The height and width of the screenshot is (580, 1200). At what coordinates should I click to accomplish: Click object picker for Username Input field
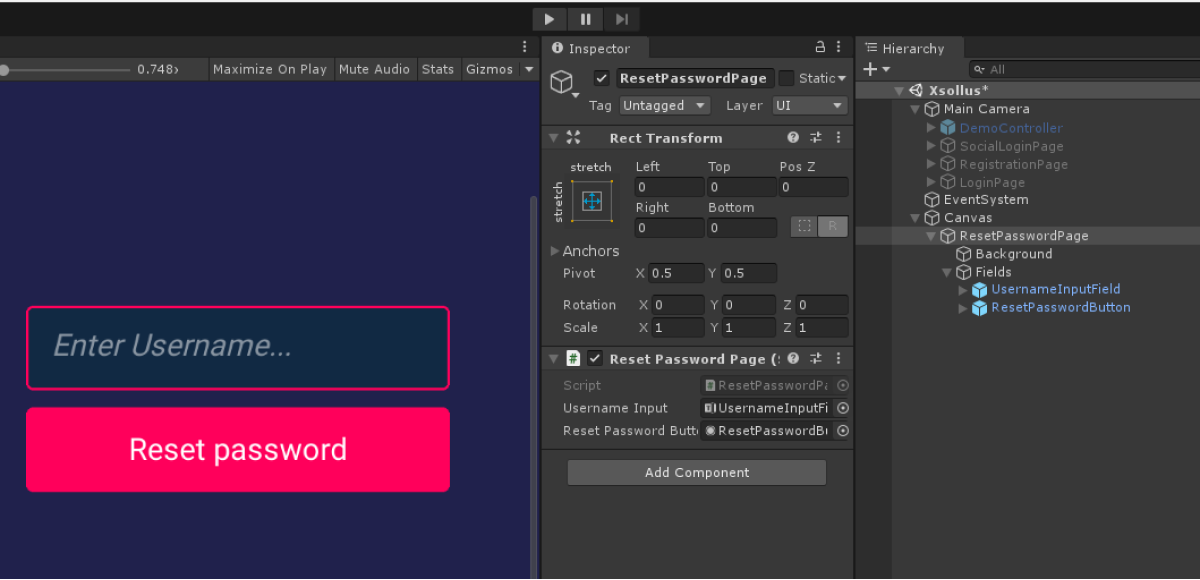(x=843, y=408)
